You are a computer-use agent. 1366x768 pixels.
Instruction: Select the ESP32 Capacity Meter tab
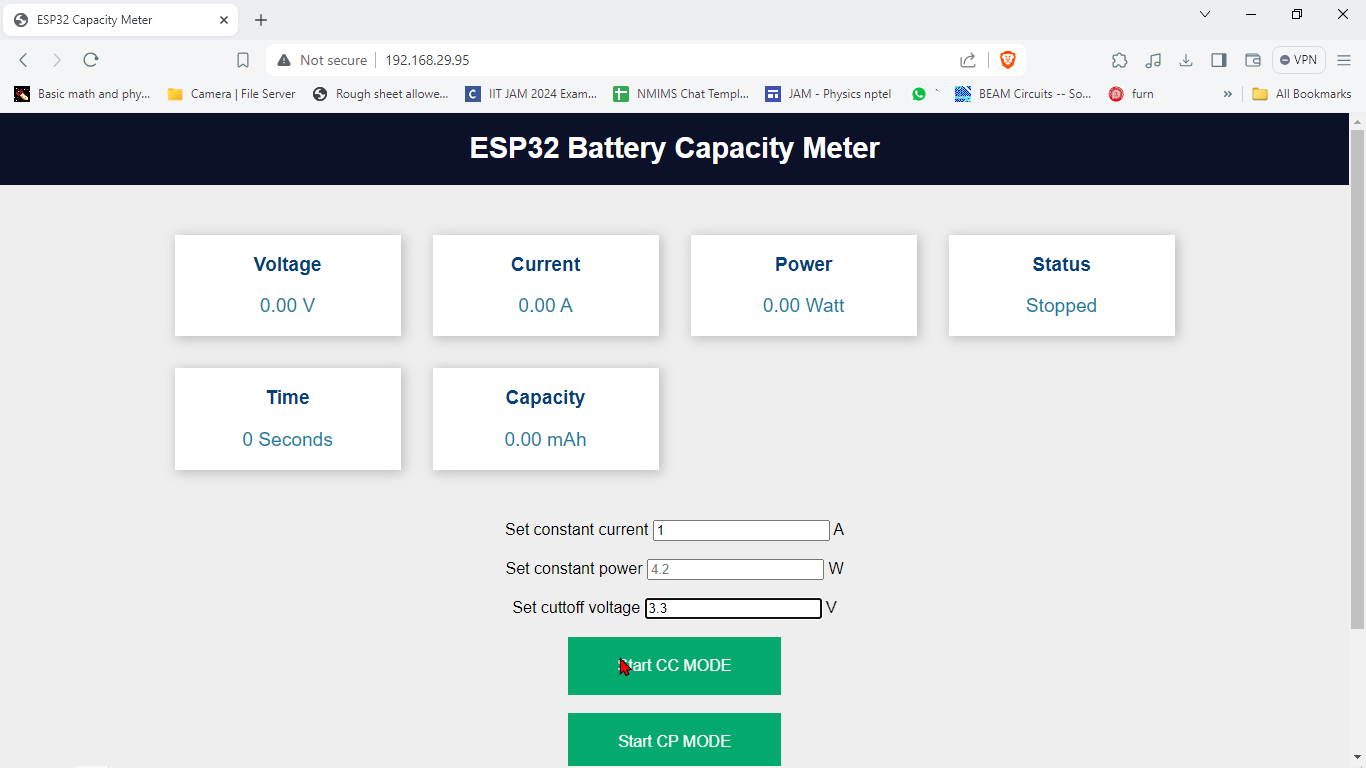click(x=118, y=20)
